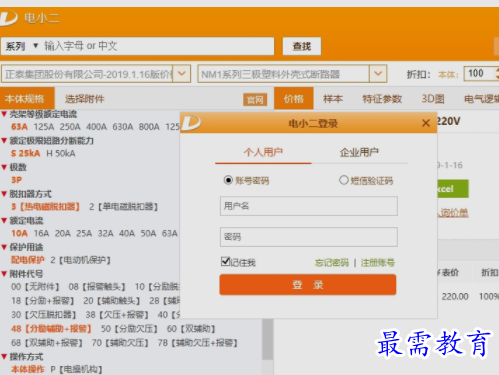499x375 pixels.
Task: Open the 选择附件 tab
Action: 85,99
